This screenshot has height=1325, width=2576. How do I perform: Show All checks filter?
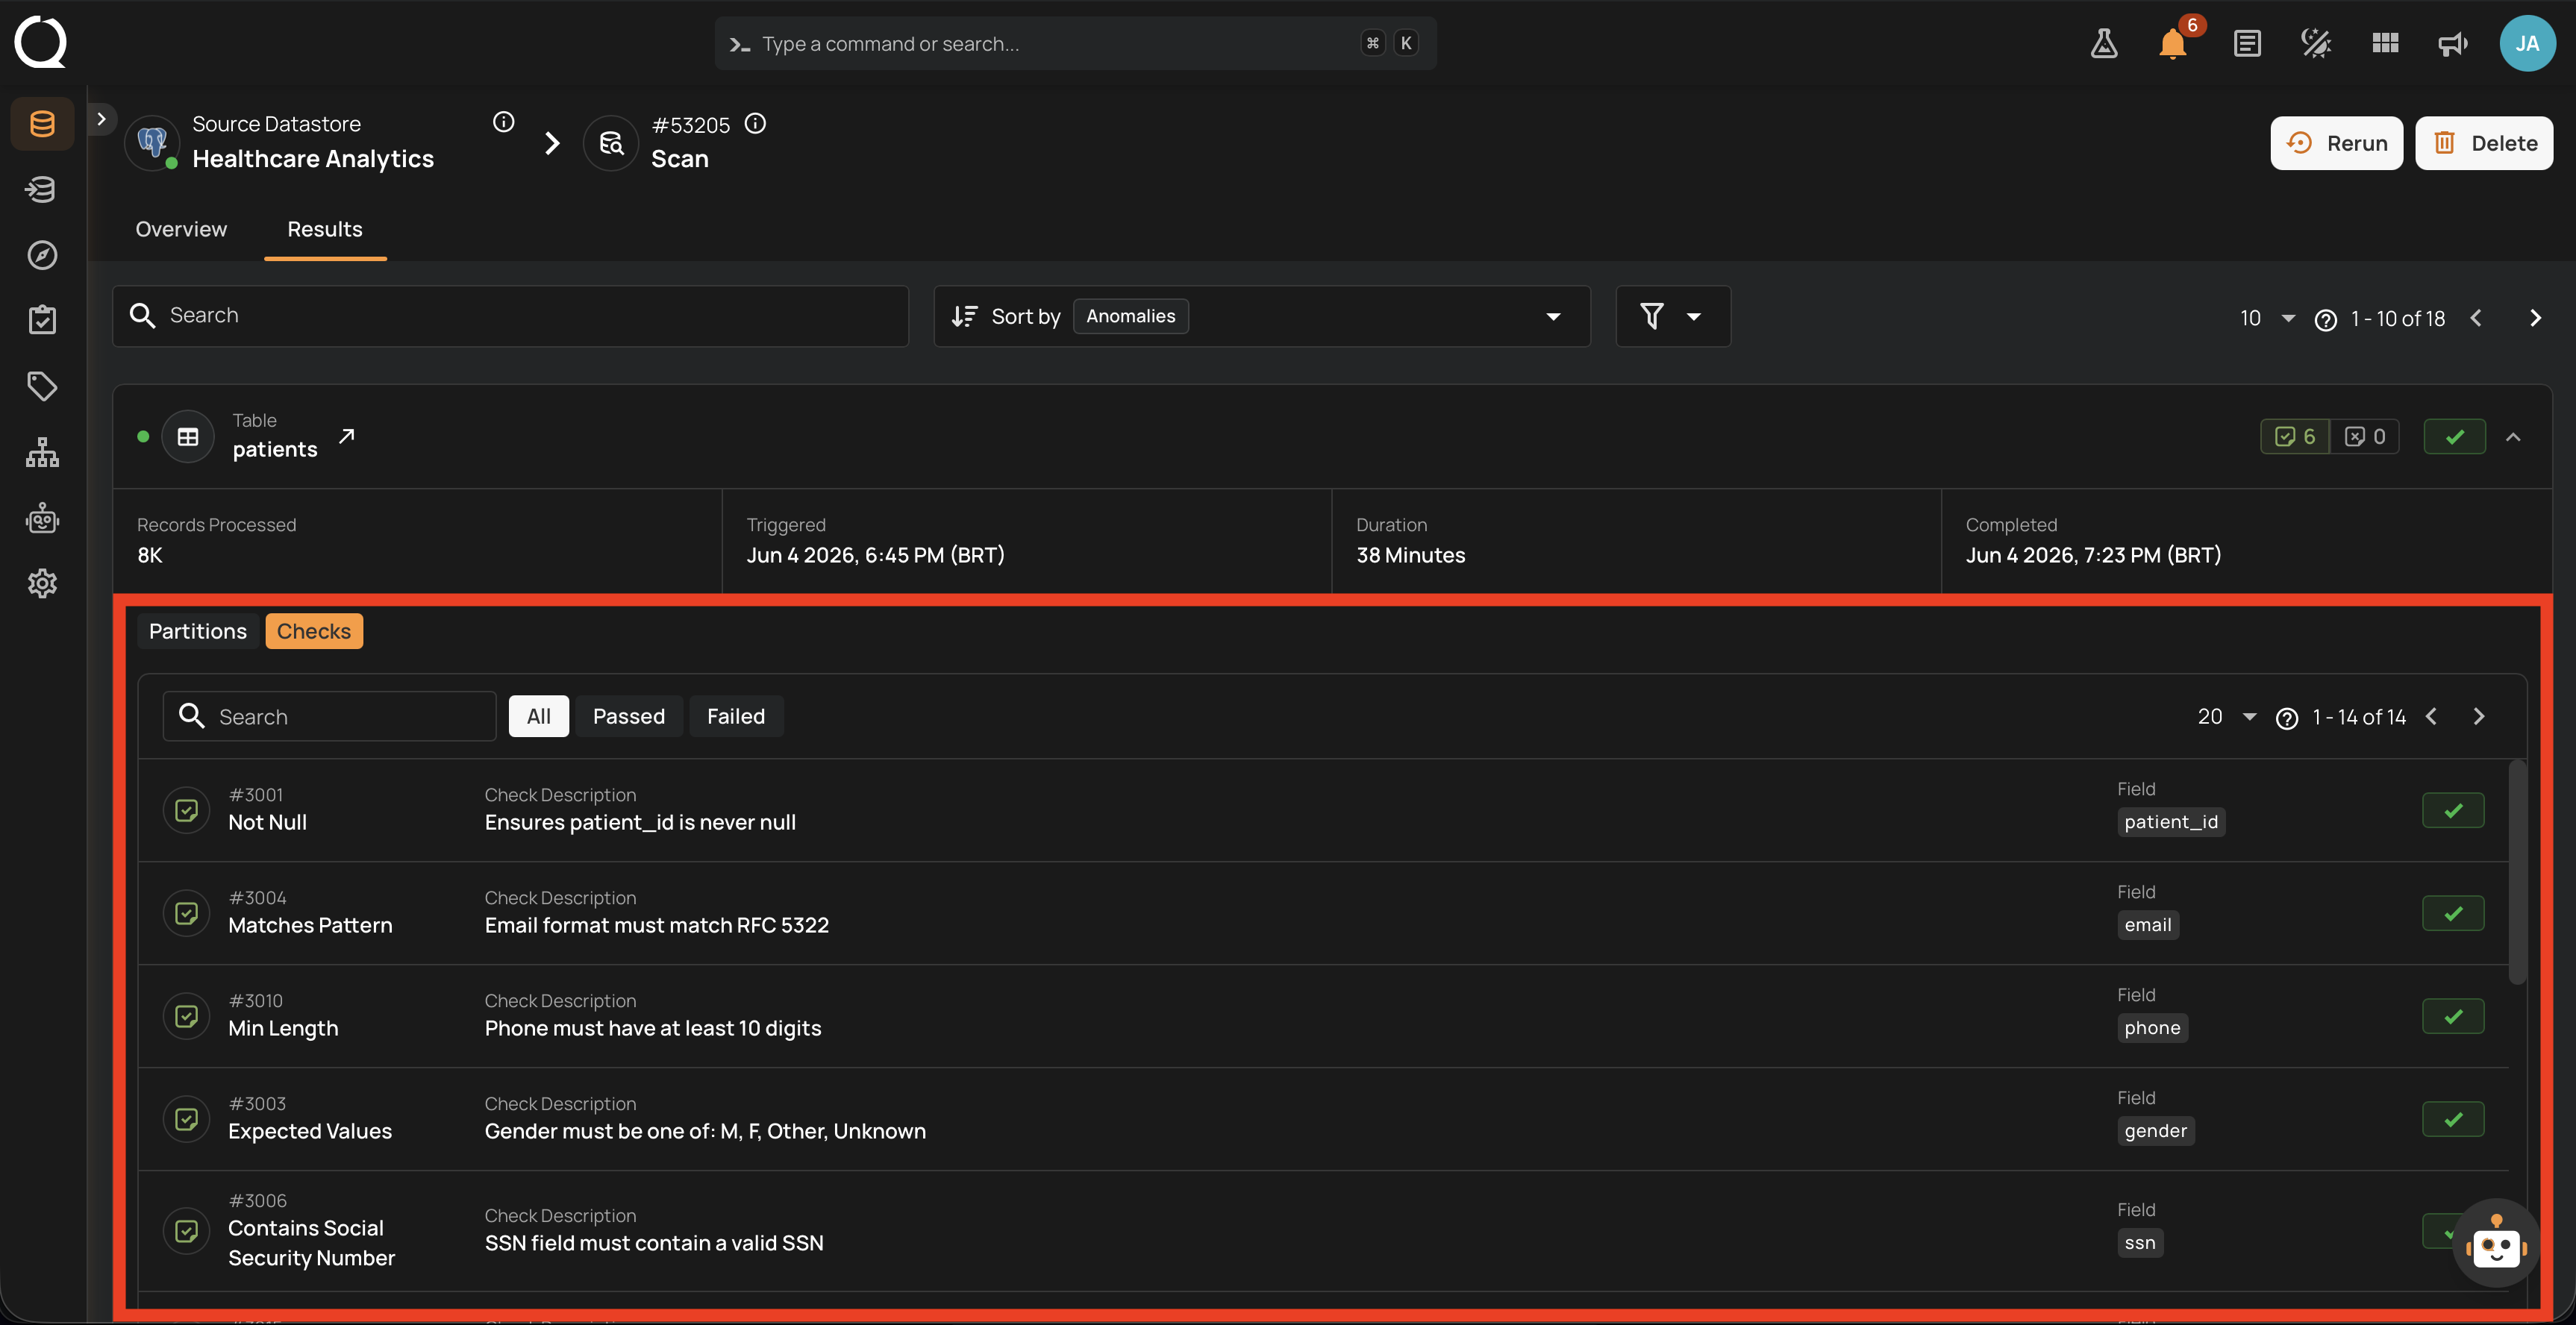pyautogui.click(x=539, y=716)
